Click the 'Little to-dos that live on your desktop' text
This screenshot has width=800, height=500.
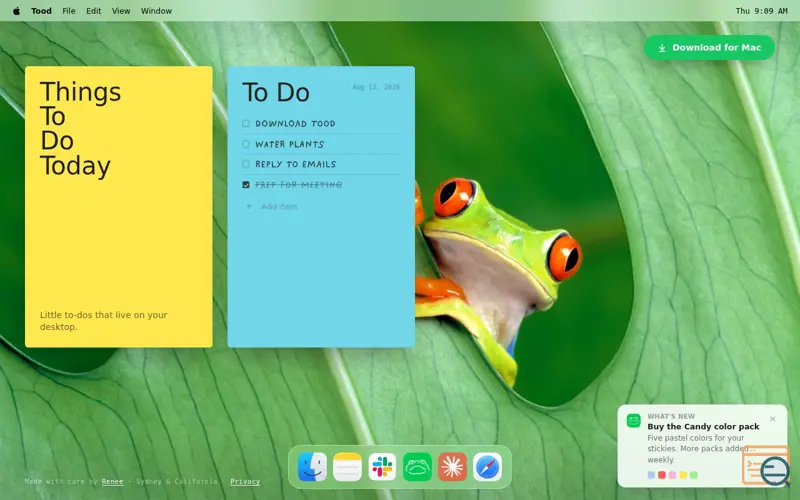(104, 321)
